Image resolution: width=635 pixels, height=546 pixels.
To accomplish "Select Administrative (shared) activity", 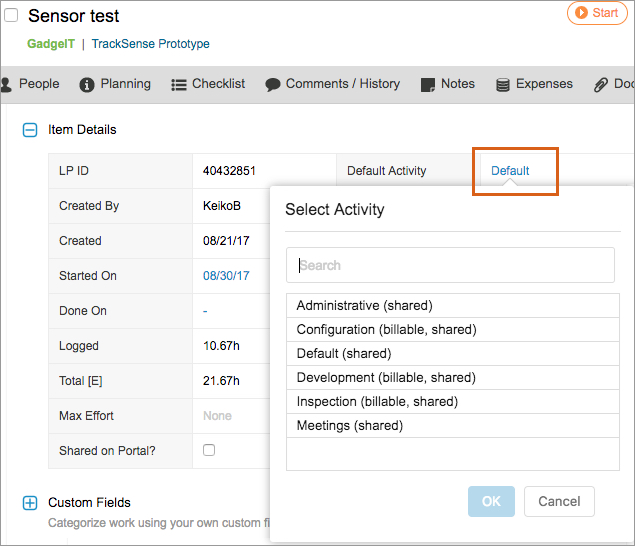I will 364,305.
